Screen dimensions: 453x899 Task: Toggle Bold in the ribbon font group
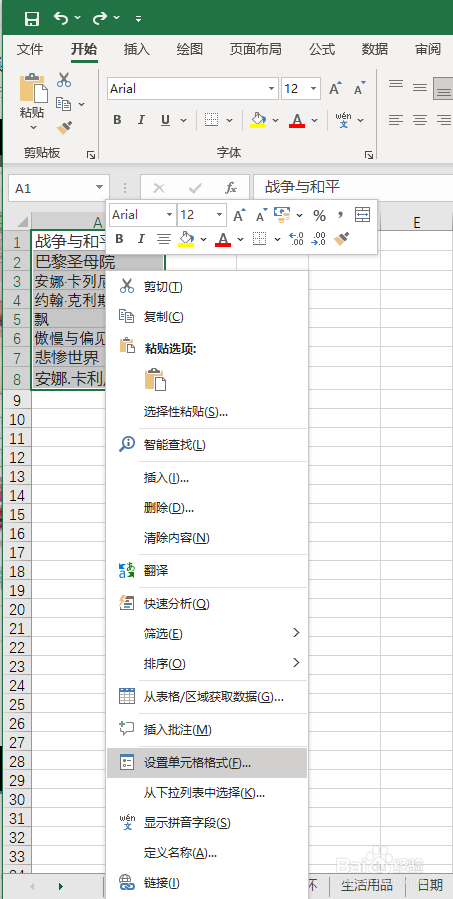point(118,120)
